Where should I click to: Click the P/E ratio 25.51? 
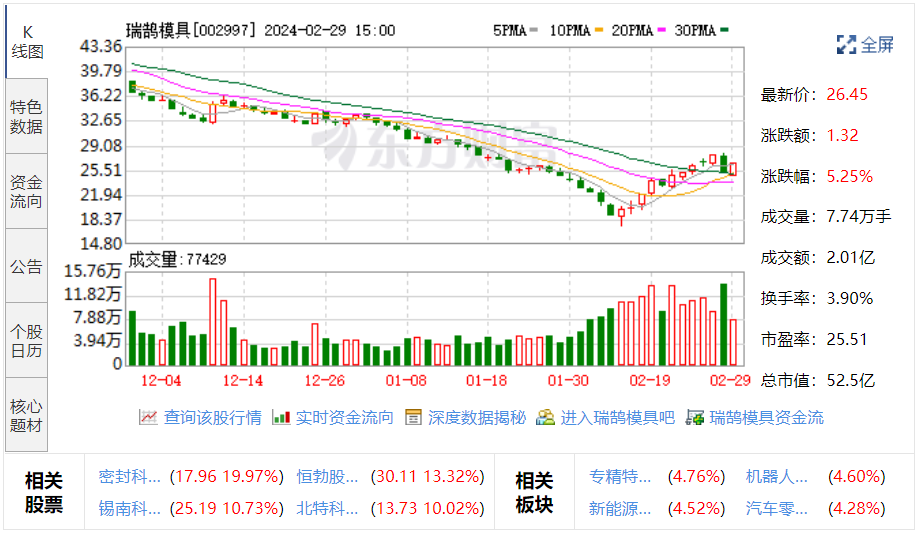pos(847,339)
